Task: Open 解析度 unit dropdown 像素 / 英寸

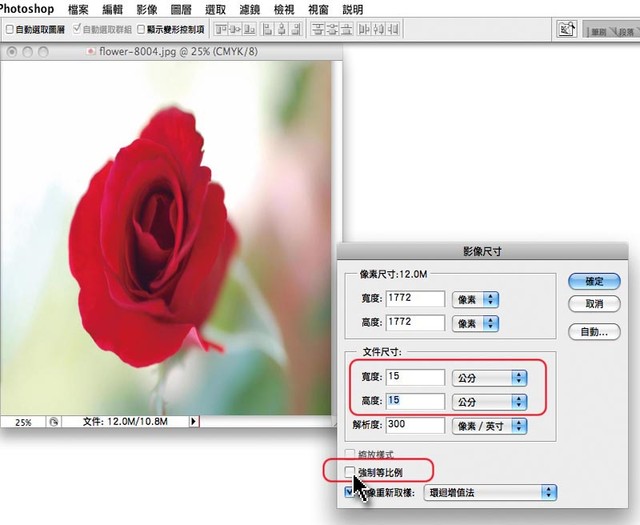Action: pyautogui.click(x=490, y=426)
